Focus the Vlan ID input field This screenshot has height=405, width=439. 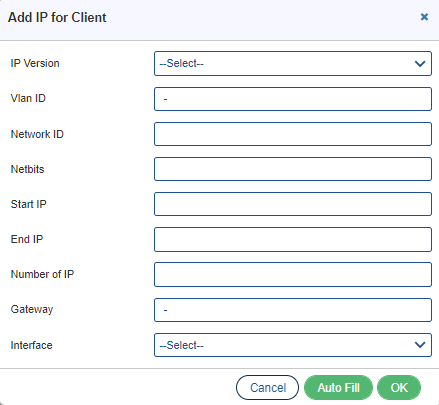pos(293,99)
